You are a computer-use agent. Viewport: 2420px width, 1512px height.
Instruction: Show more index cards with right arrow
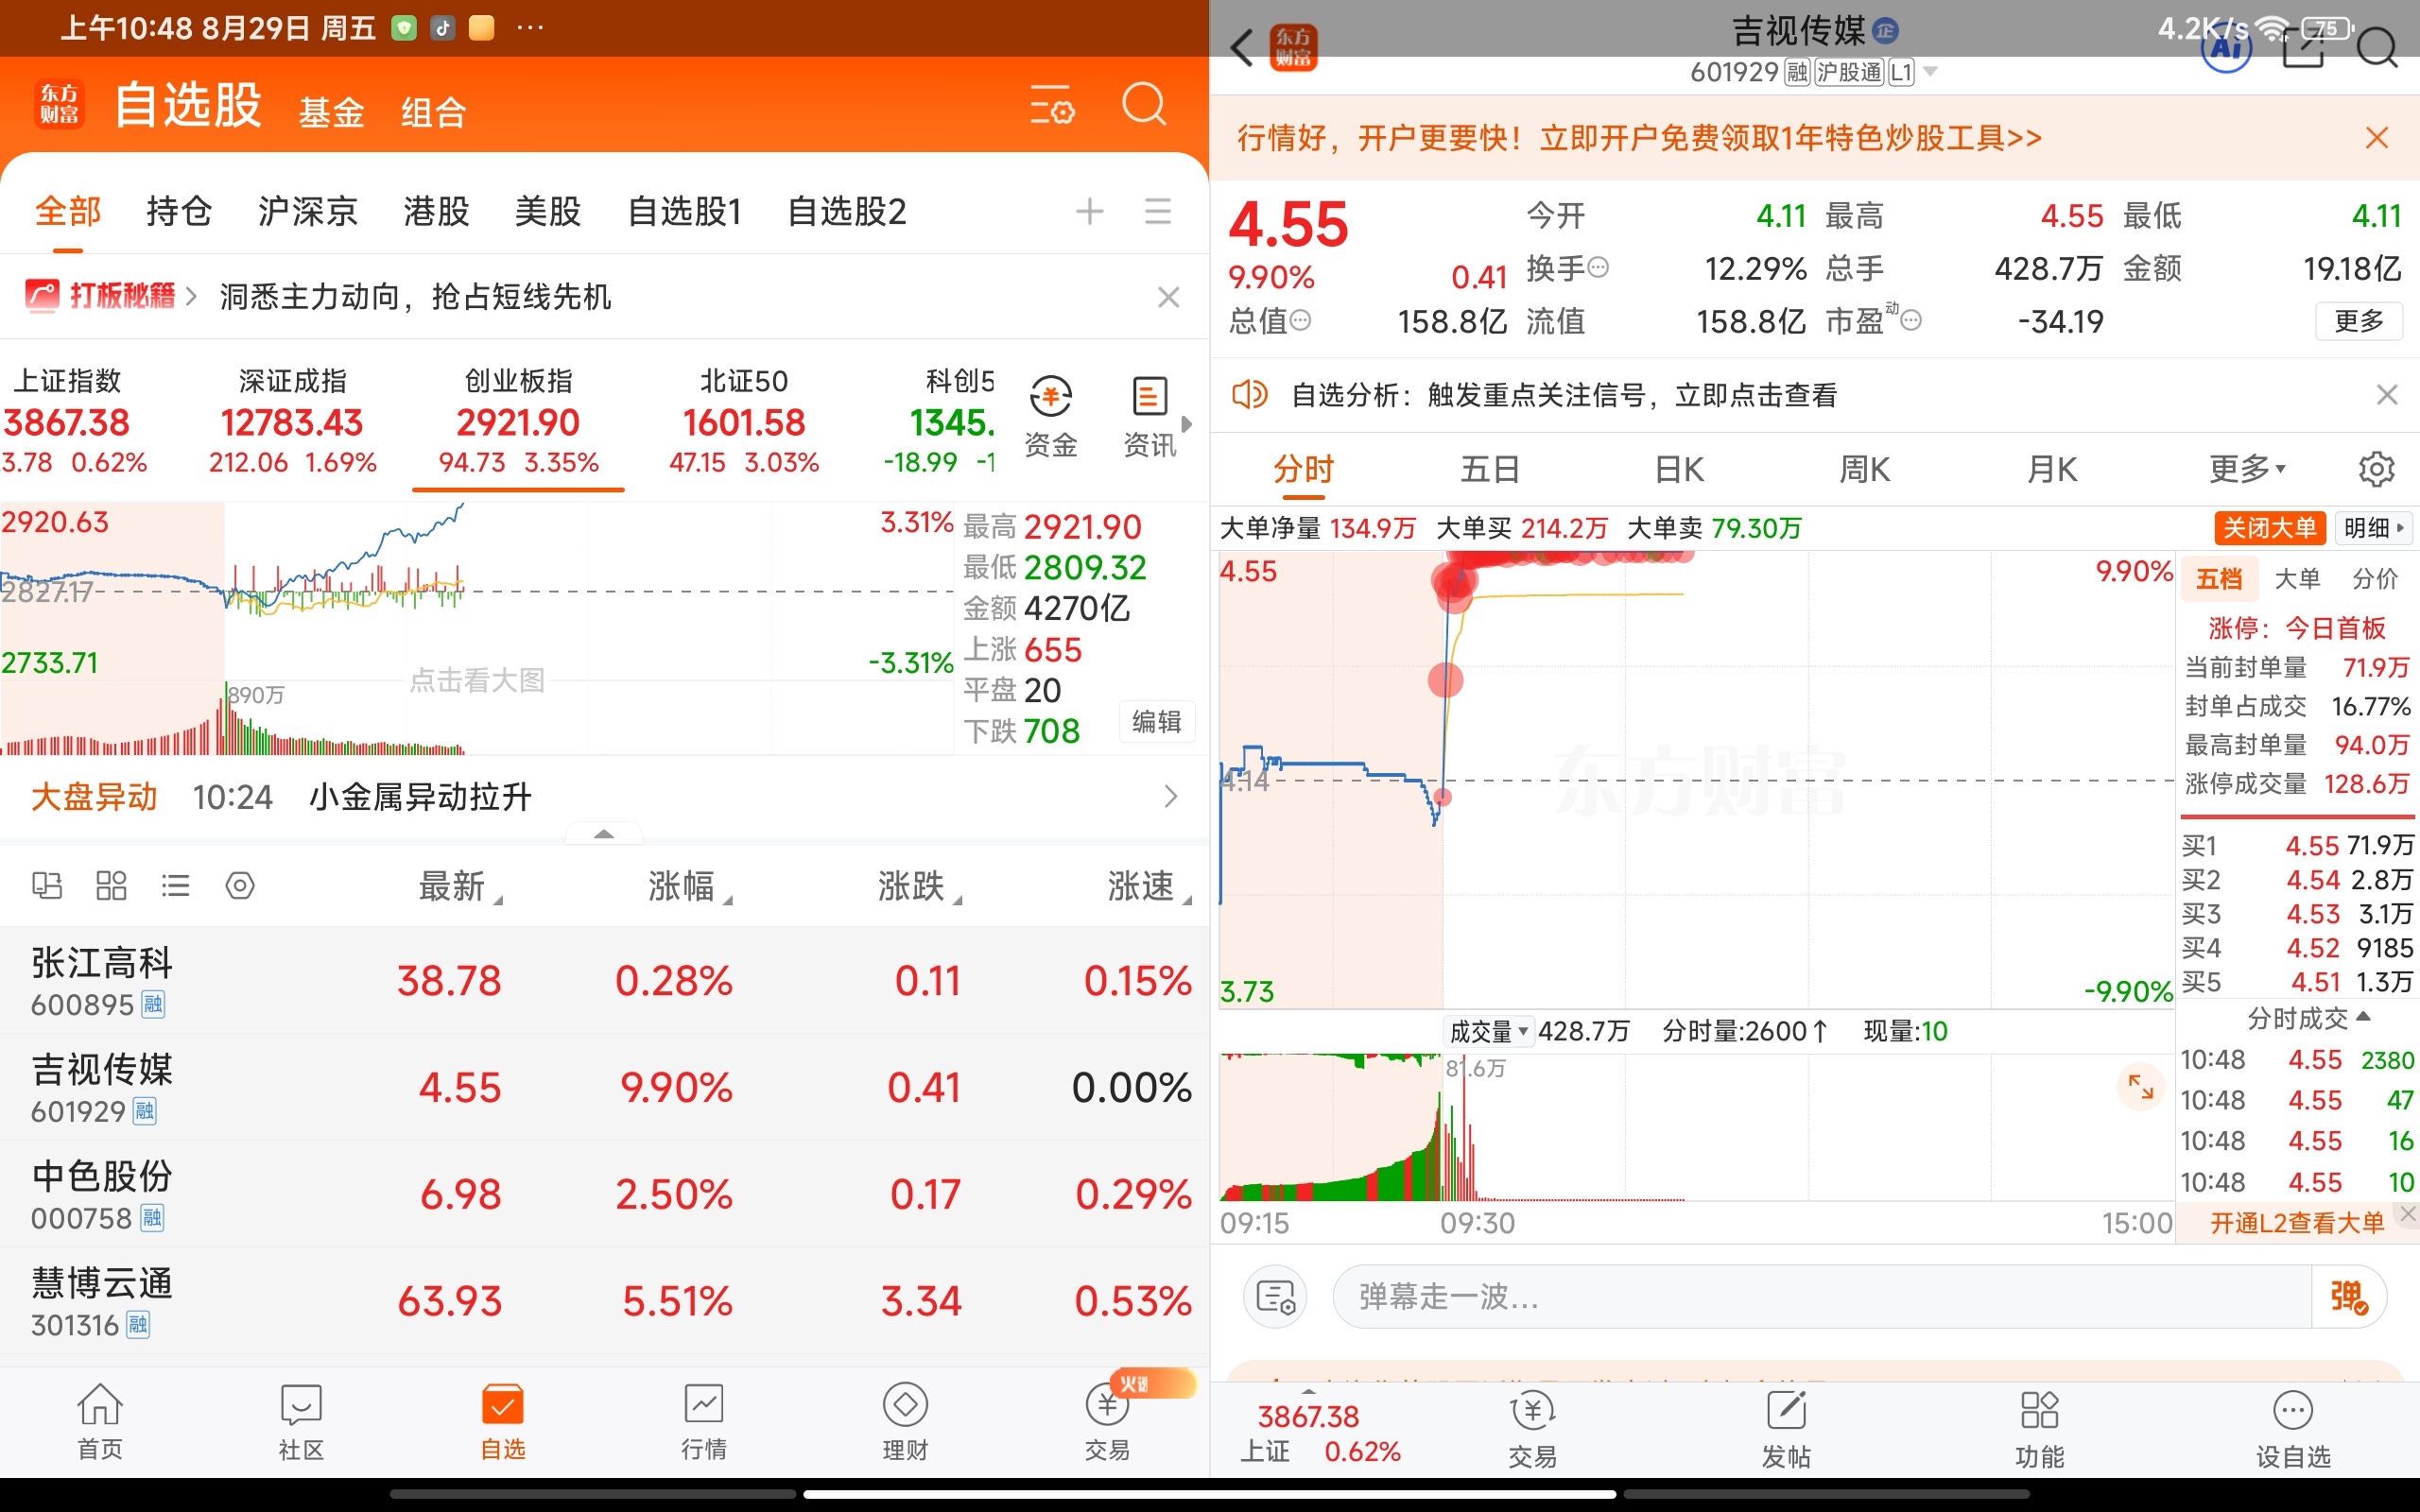[1187, 423]
